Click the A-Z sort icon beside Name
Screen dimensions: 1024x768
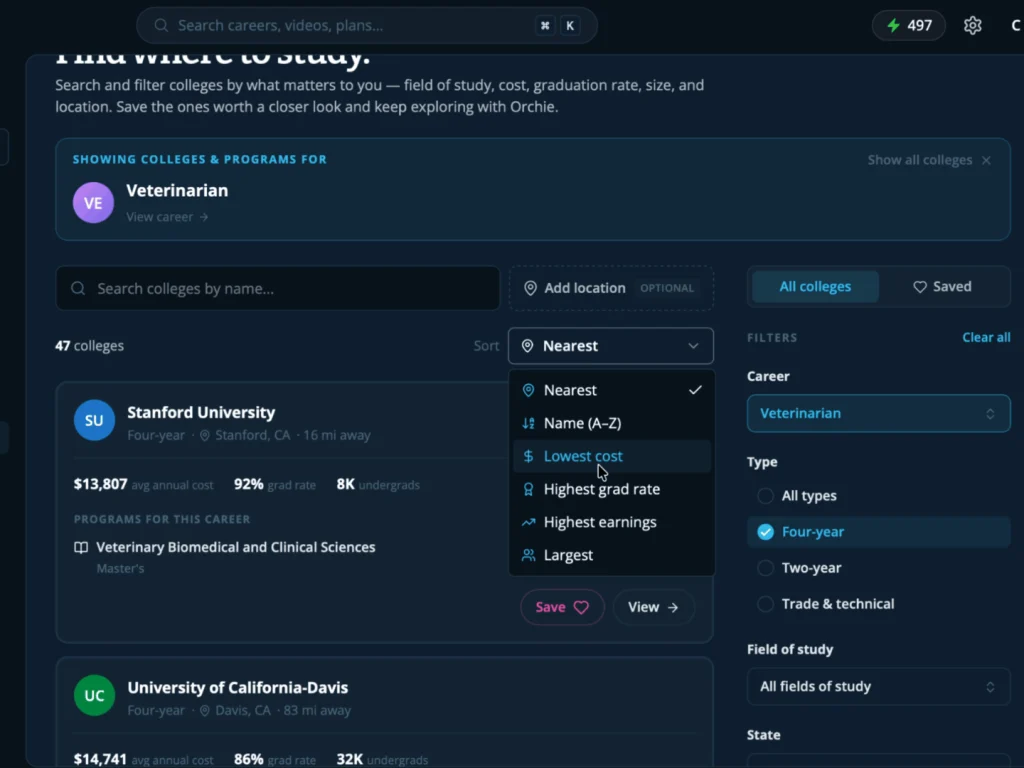pos(528,423)
